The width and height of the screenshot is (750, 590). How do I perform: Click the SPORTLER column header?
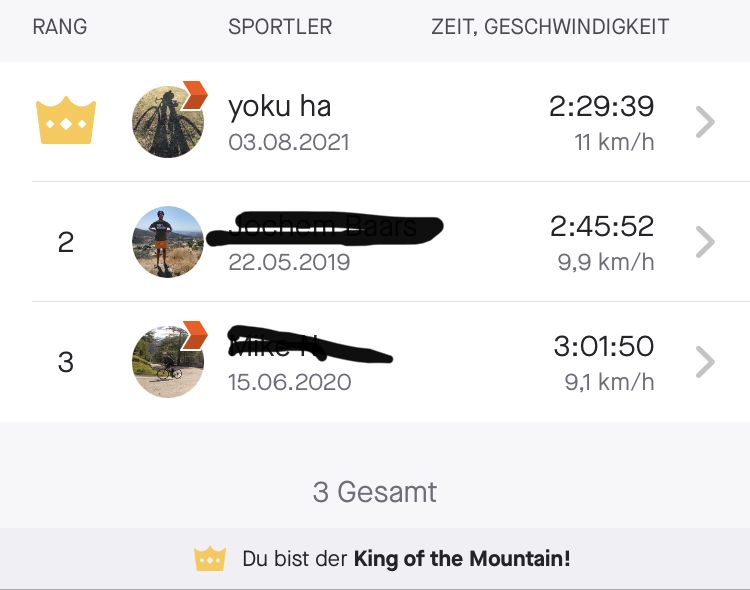point(280,27)
